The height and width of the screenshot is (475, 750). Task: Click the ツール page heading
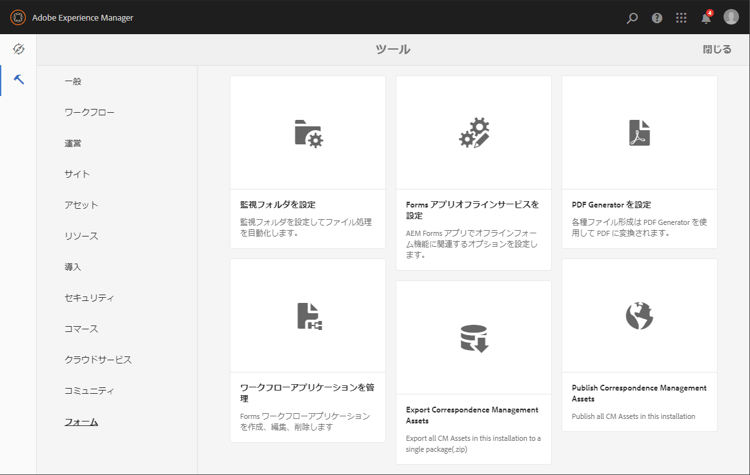pos(393,49)
